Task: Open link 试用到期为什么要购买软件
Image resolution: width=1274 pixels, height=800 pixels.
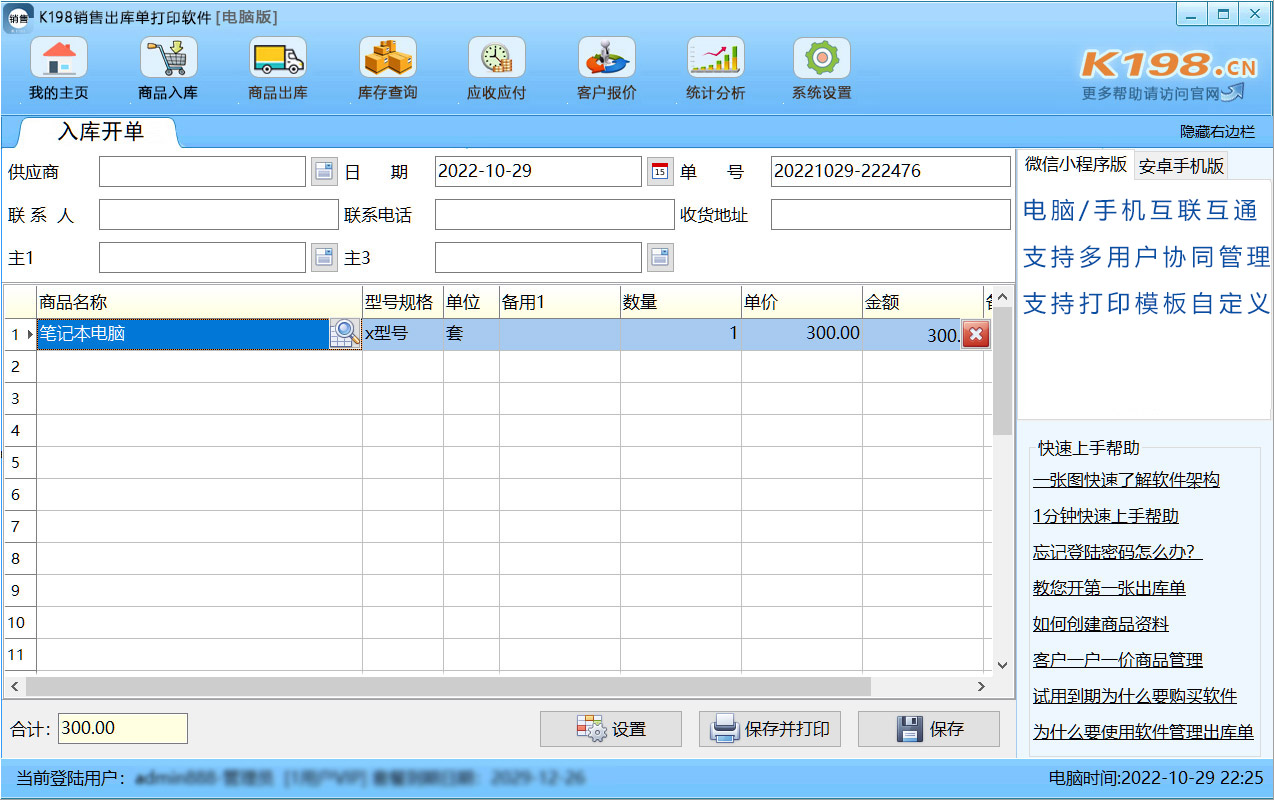Action: pyautogui.click(x=1135, y=696)
